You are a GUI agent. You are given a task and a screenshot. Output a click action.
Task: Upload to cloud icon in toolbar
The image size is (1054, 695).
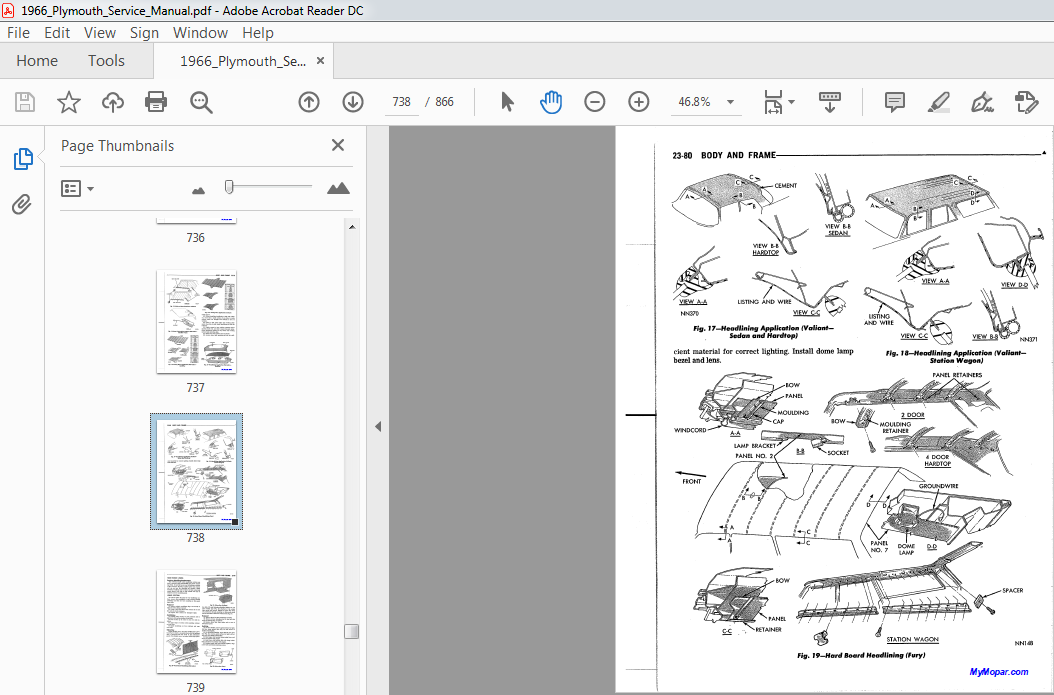(x=112, y=102)
